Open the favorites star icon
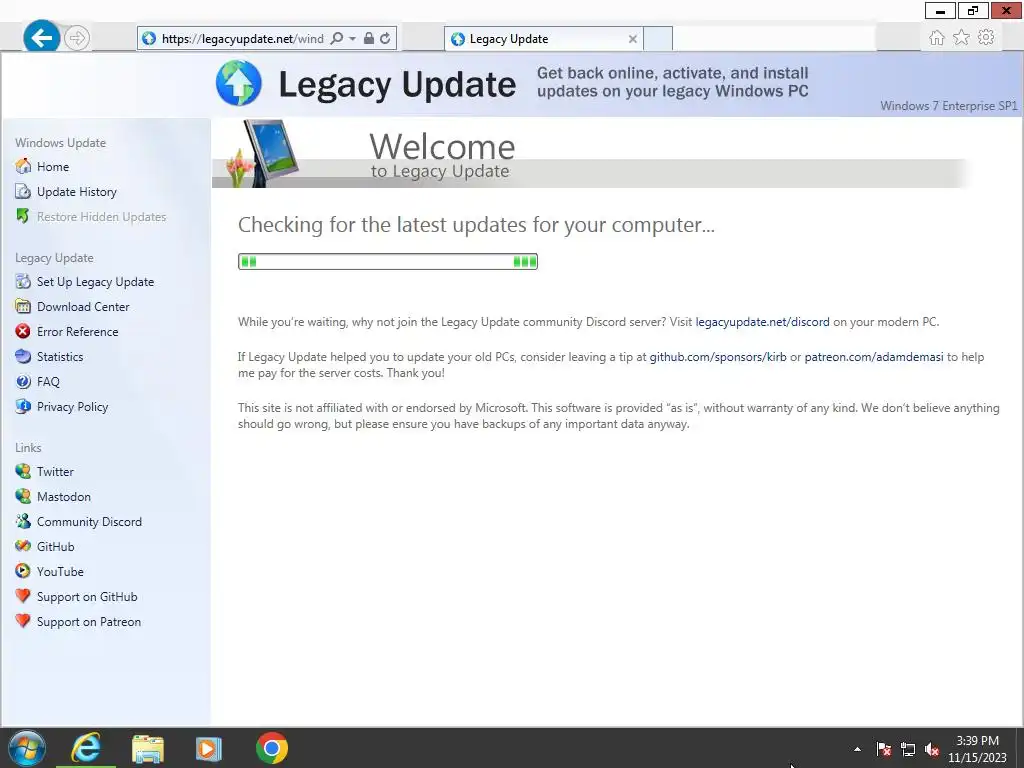The width and height of the screenshot is (1024, 768). click(961, 38)
